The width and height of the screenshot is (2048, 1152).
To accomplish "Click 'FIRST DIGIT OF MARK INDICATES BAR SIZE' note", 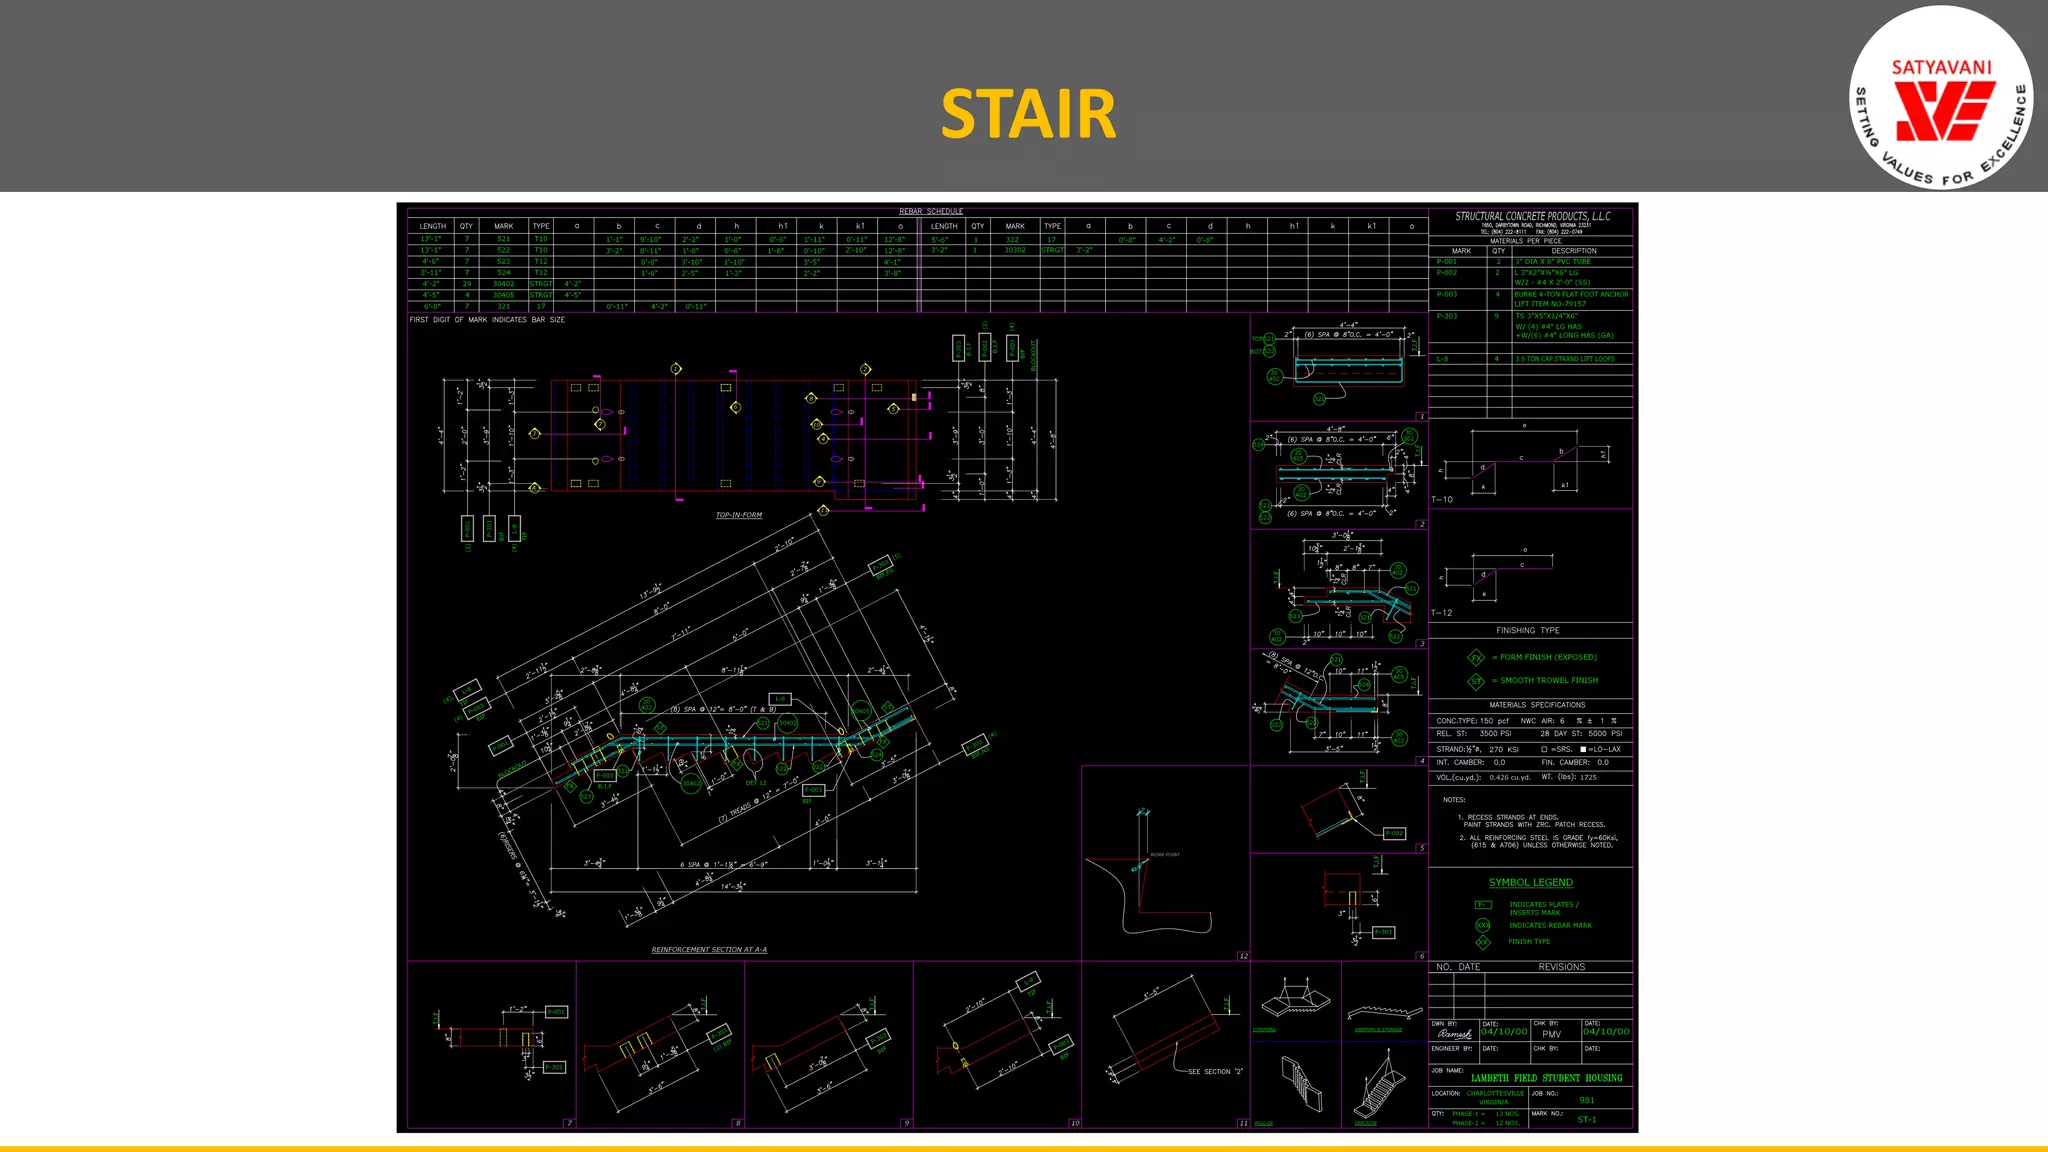I will coord(487,320).
